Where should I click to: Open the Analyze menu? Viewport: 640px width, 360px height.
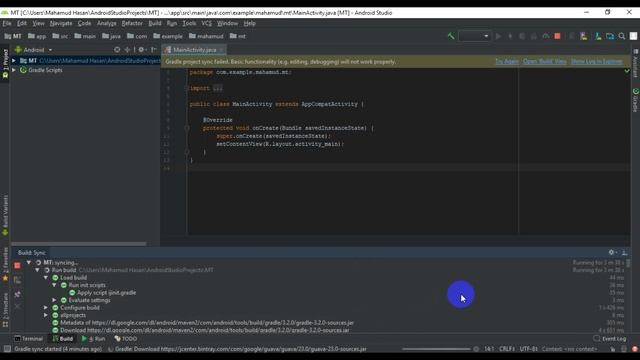coord(107,23)
